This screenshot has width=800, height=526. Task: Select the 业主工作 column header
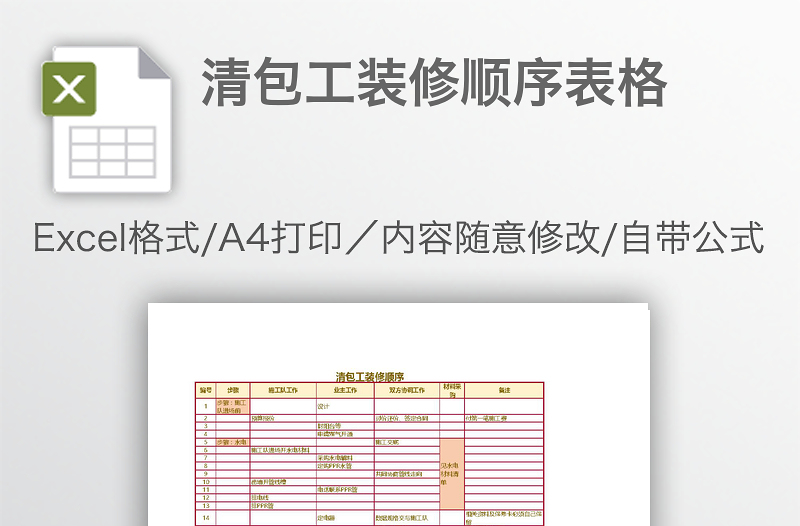point(345,390)
